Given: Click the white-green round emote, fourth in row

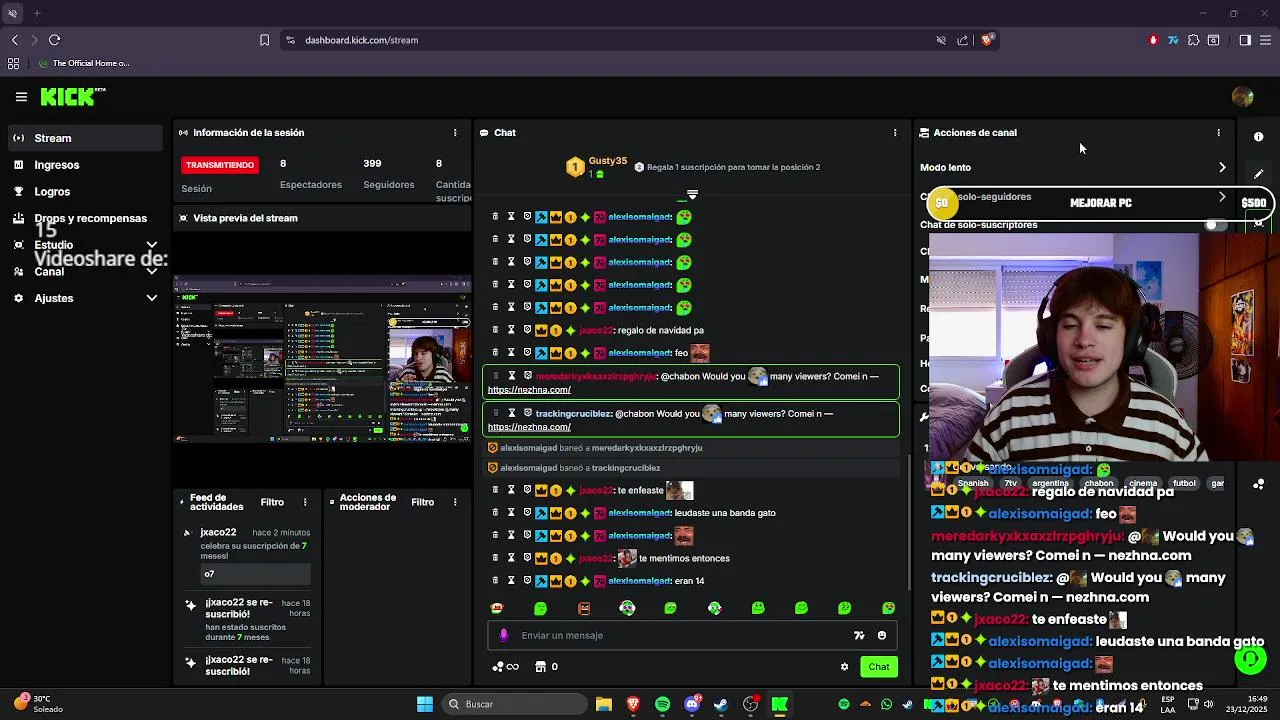Looking at the screenshot, I should click(x=627, y=608).
